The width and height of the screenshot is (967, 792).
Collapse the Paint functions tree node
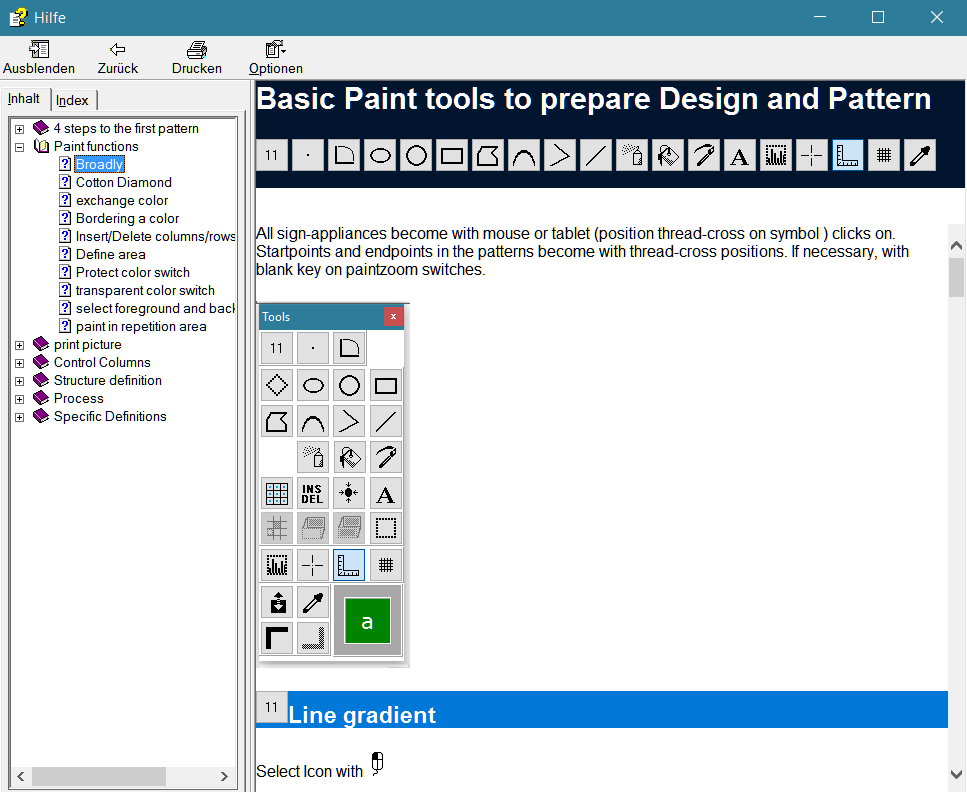click(19, 147)
